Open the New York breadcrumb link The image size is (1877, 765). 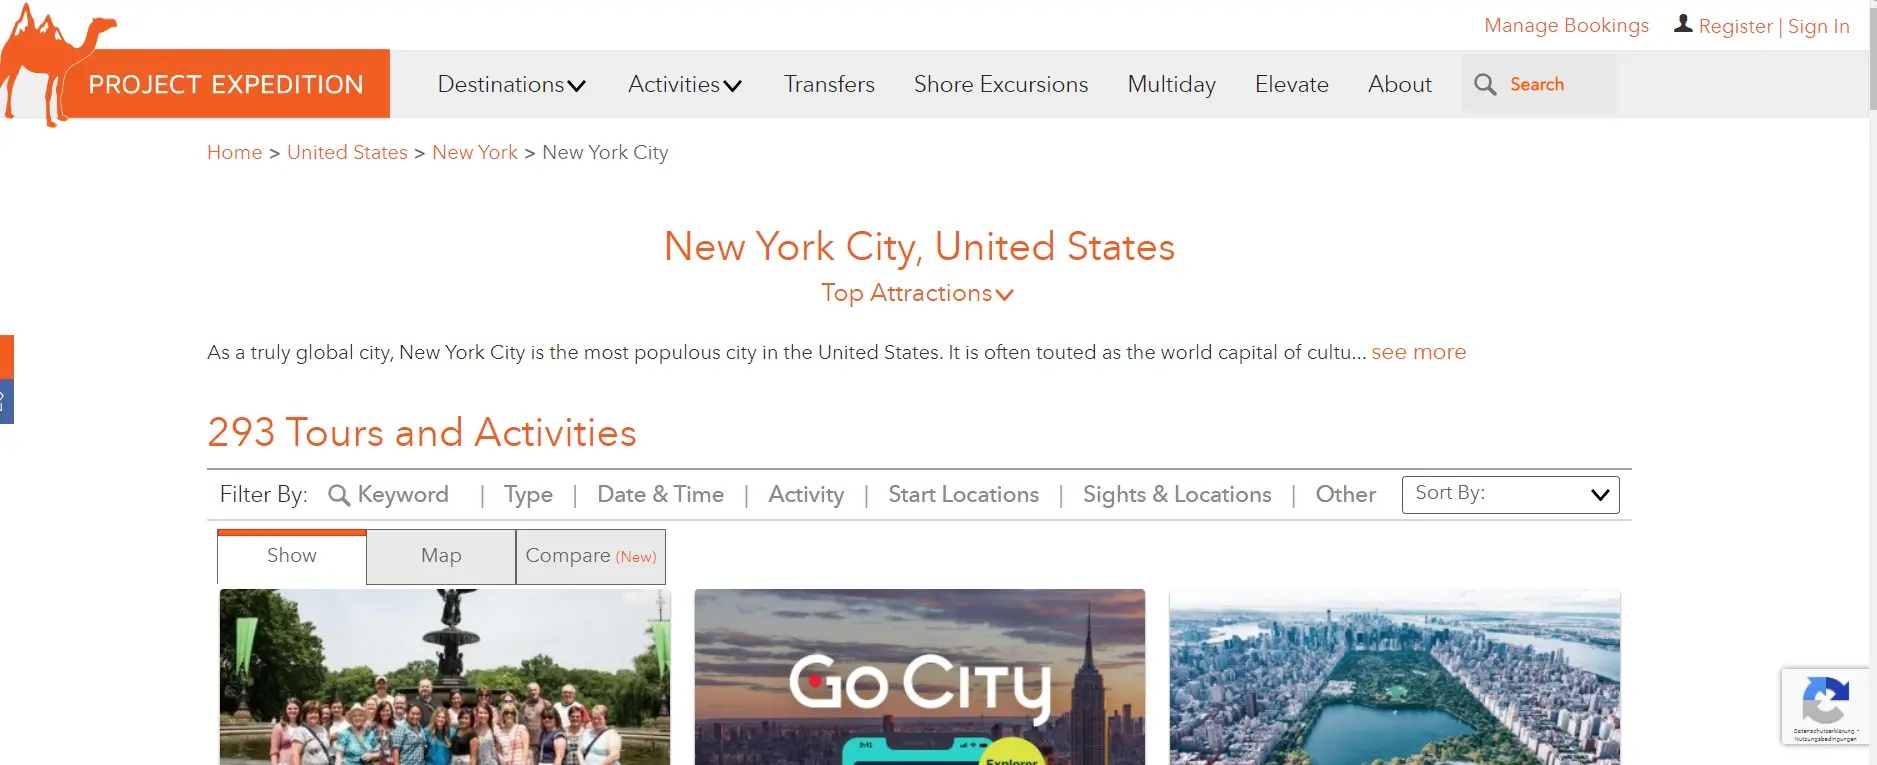(x=475, y=152)
